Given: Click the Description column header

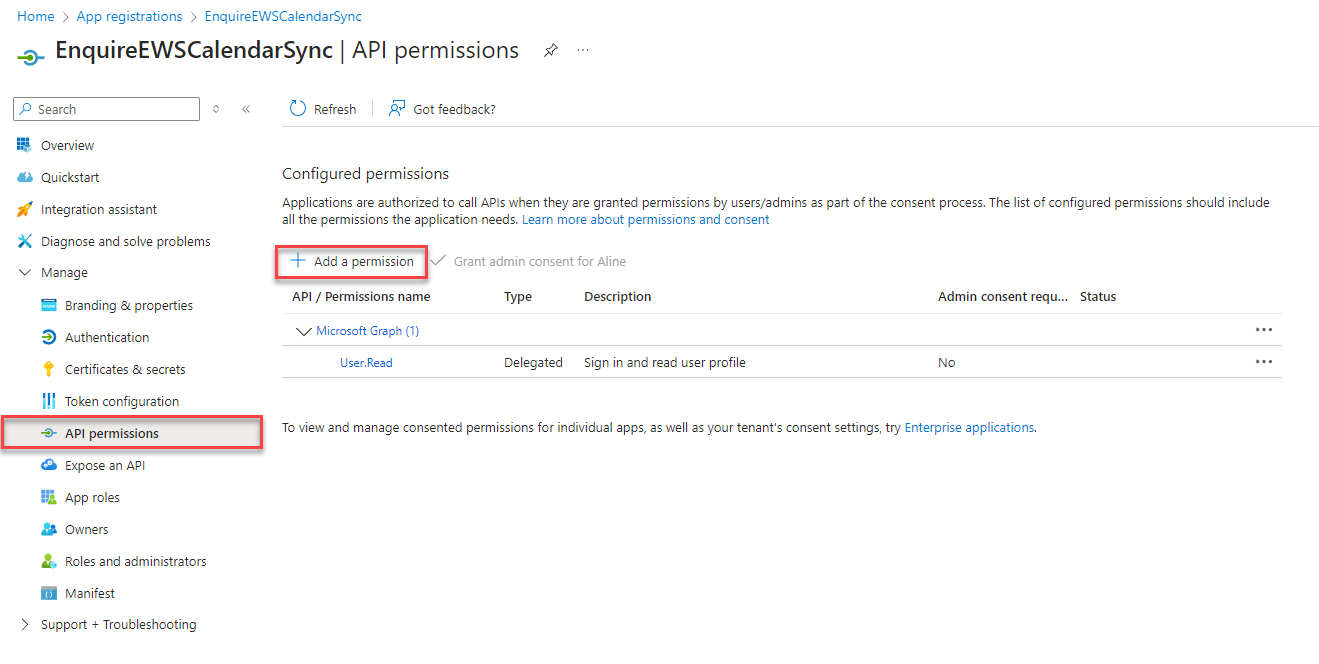Looking at the screenshot, I should 617,296.
